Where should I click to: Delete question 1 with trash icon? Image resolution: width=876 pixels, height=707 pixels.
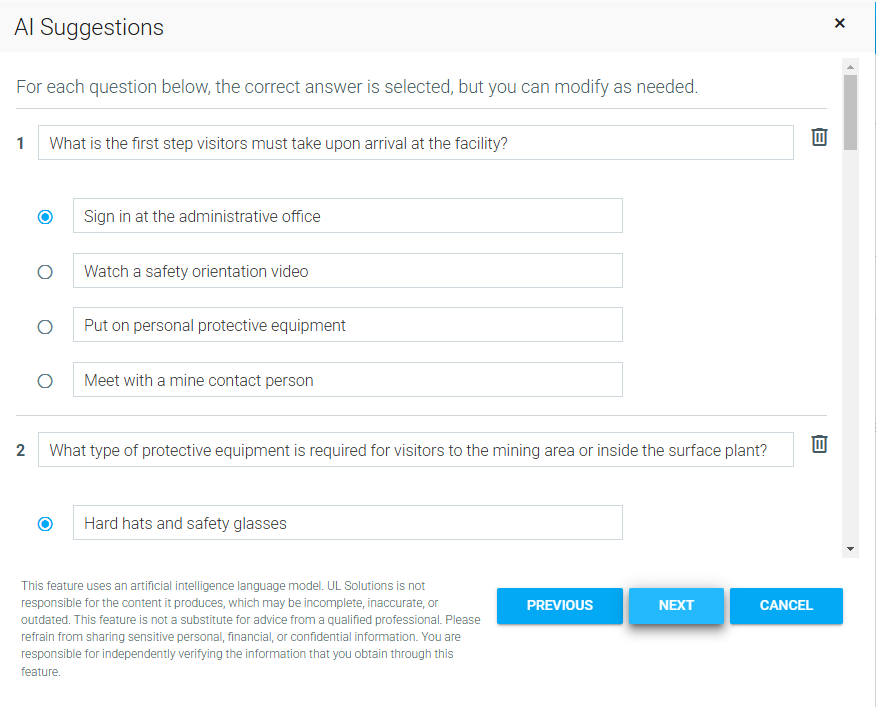[819, 137]
